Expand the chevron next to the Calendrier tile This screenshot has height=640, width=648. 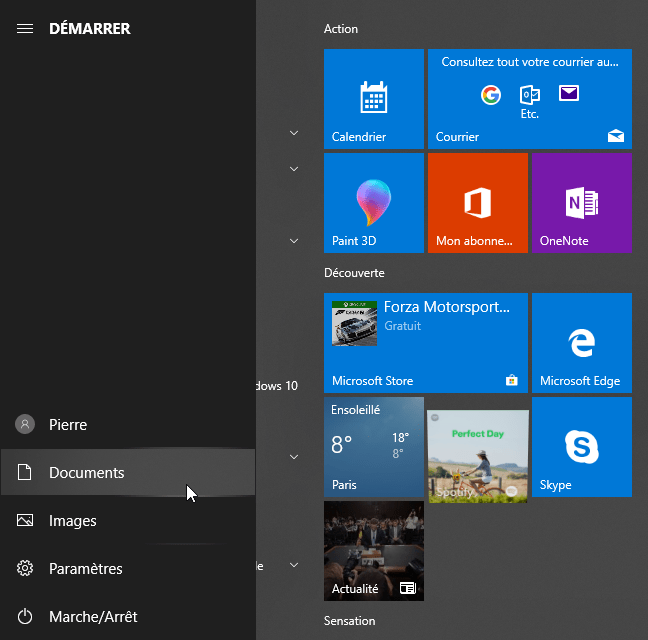[x=294, y=133]
